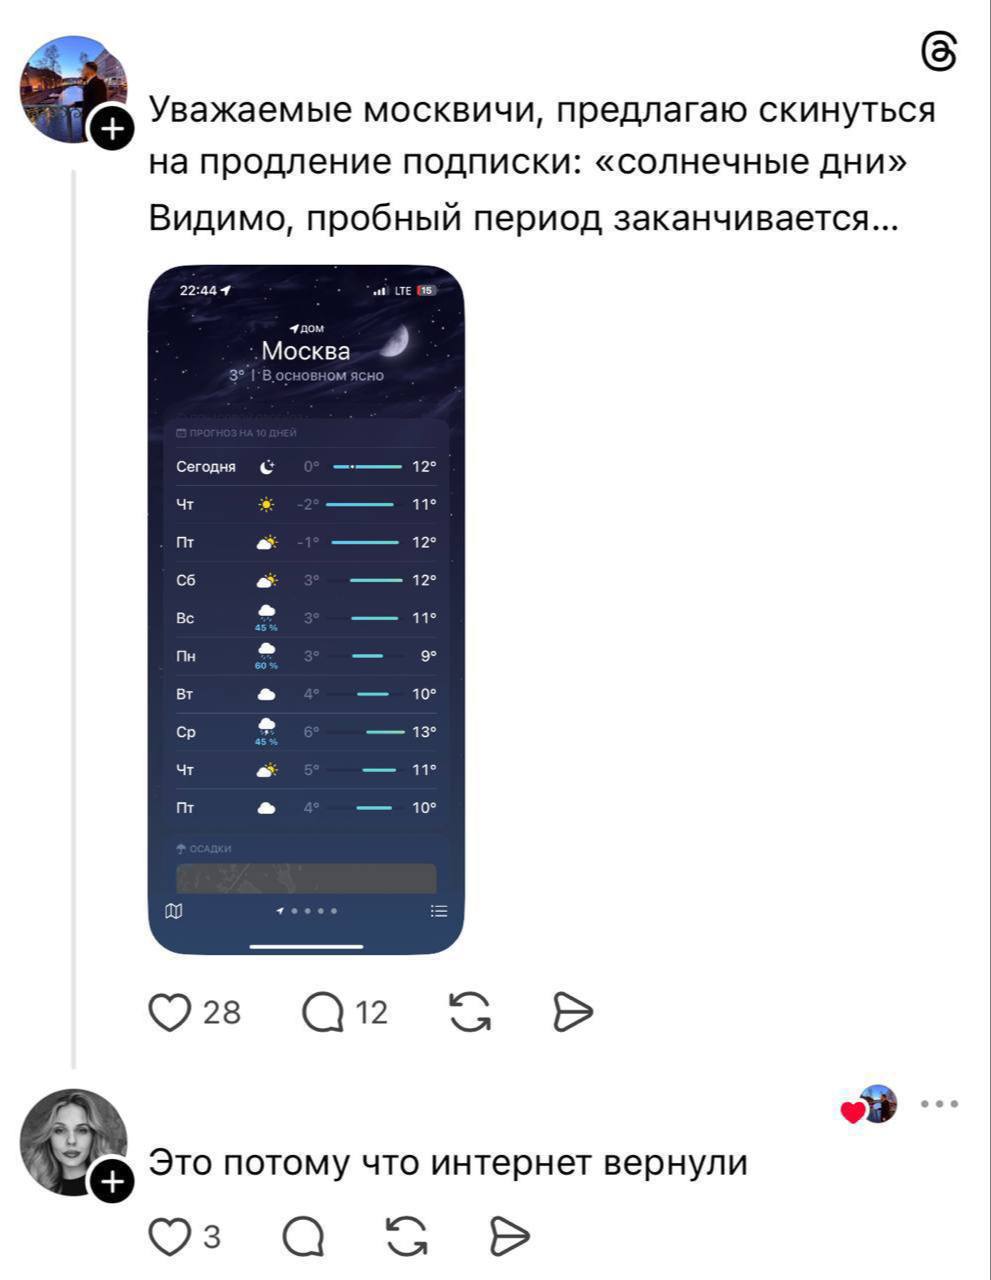Share the reply comment
991x1280 pixels.
pyautogui.click(x=510, y=1237)
